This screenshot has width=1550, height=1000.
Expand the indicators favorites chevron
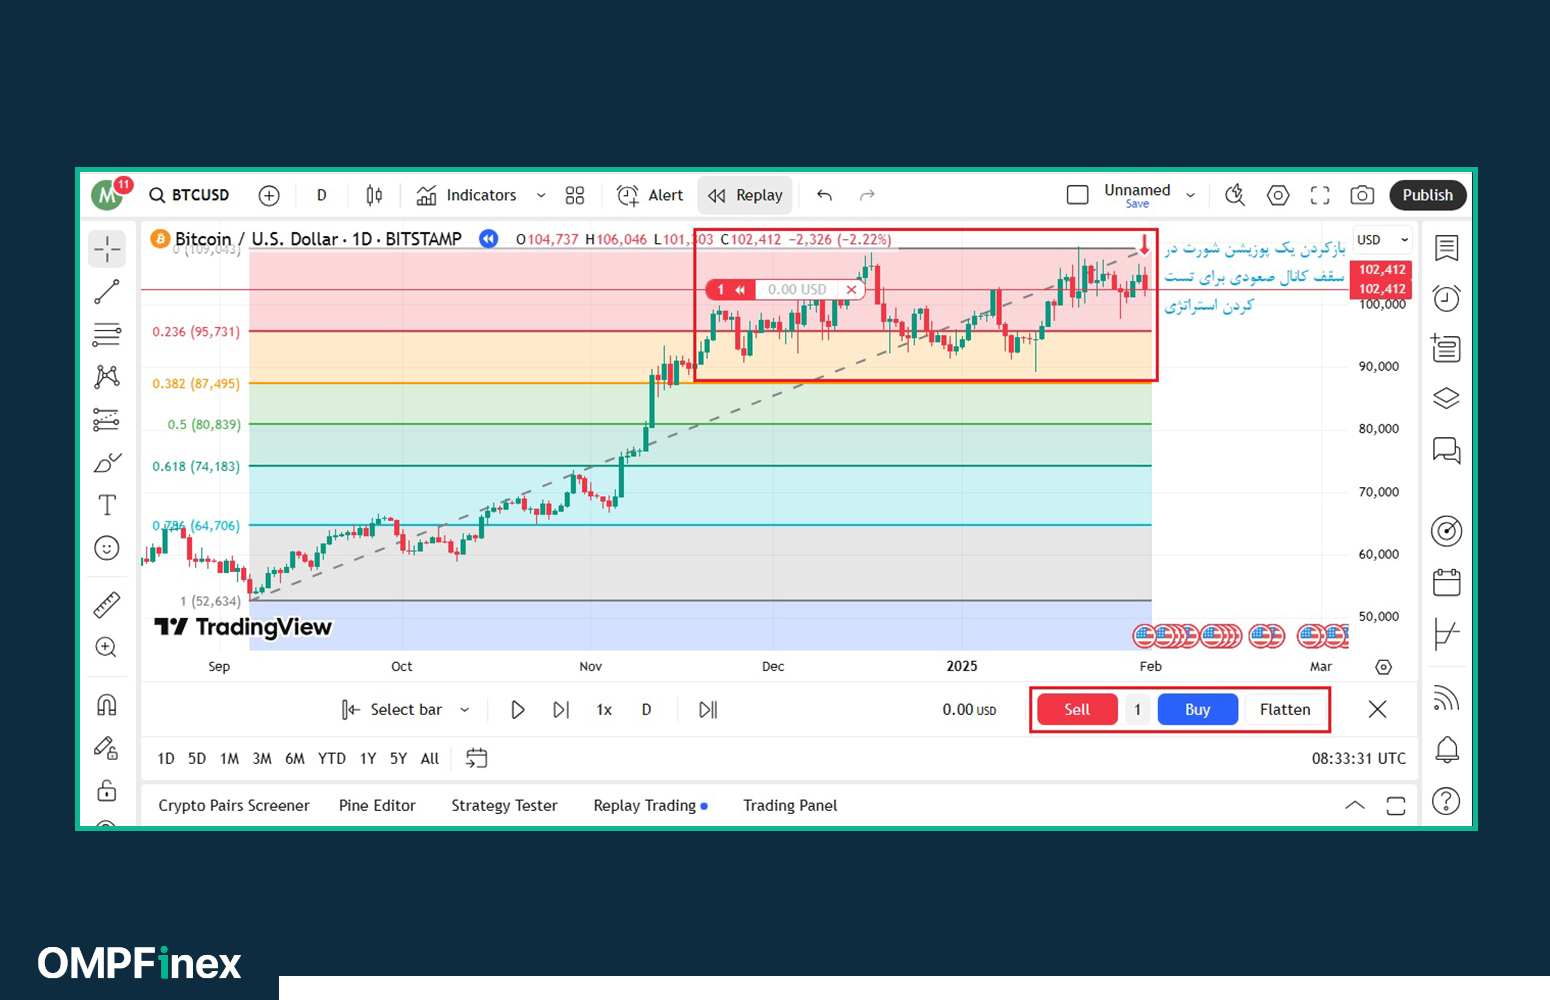(541, 195)
